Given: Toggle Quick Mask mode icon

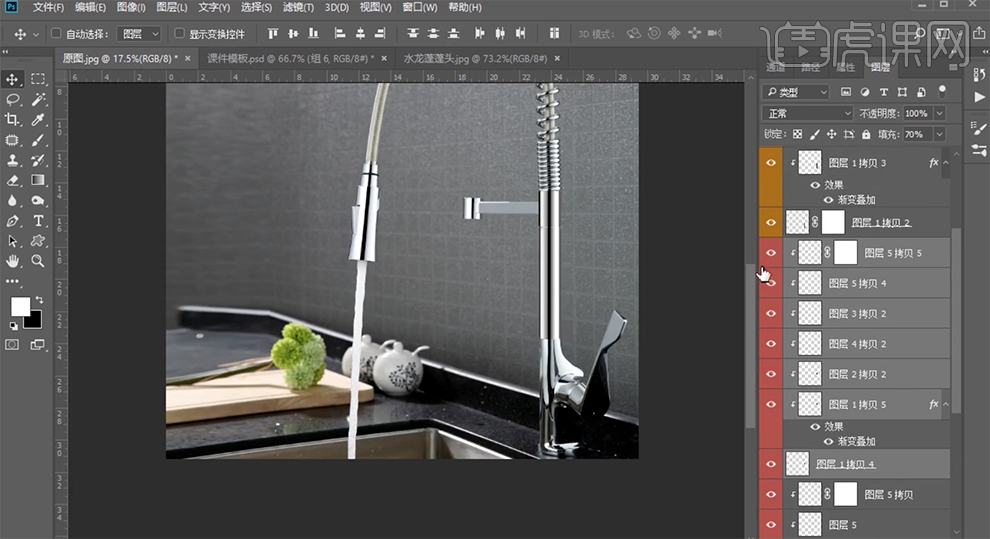Looking at the screenshot, I should [x=12, y=345].
